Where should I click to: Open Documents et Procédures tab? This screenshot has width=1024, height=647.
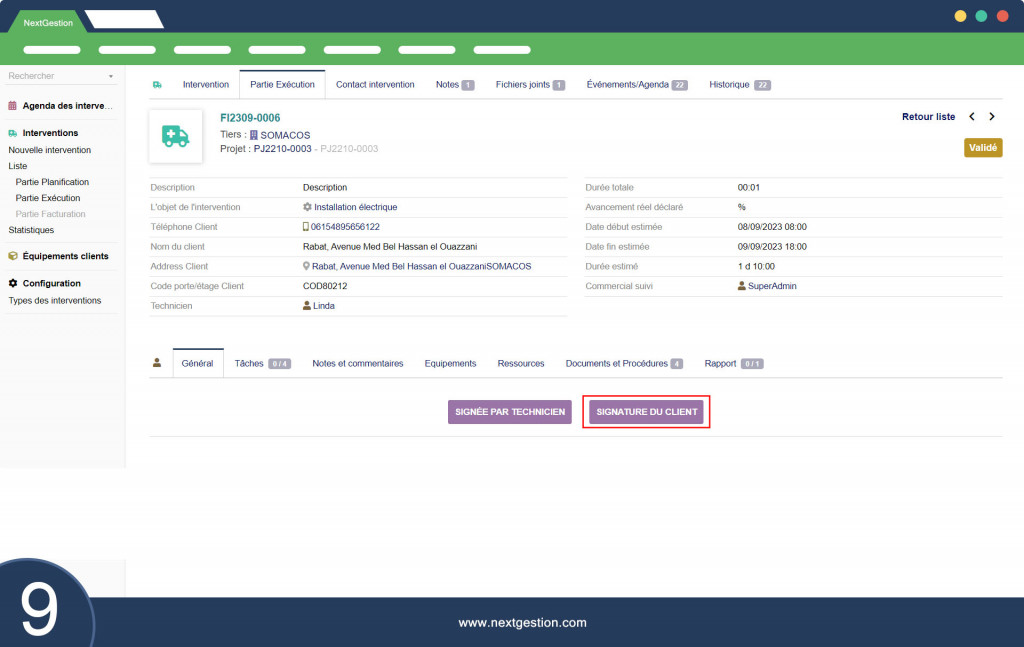coord(624,364)
